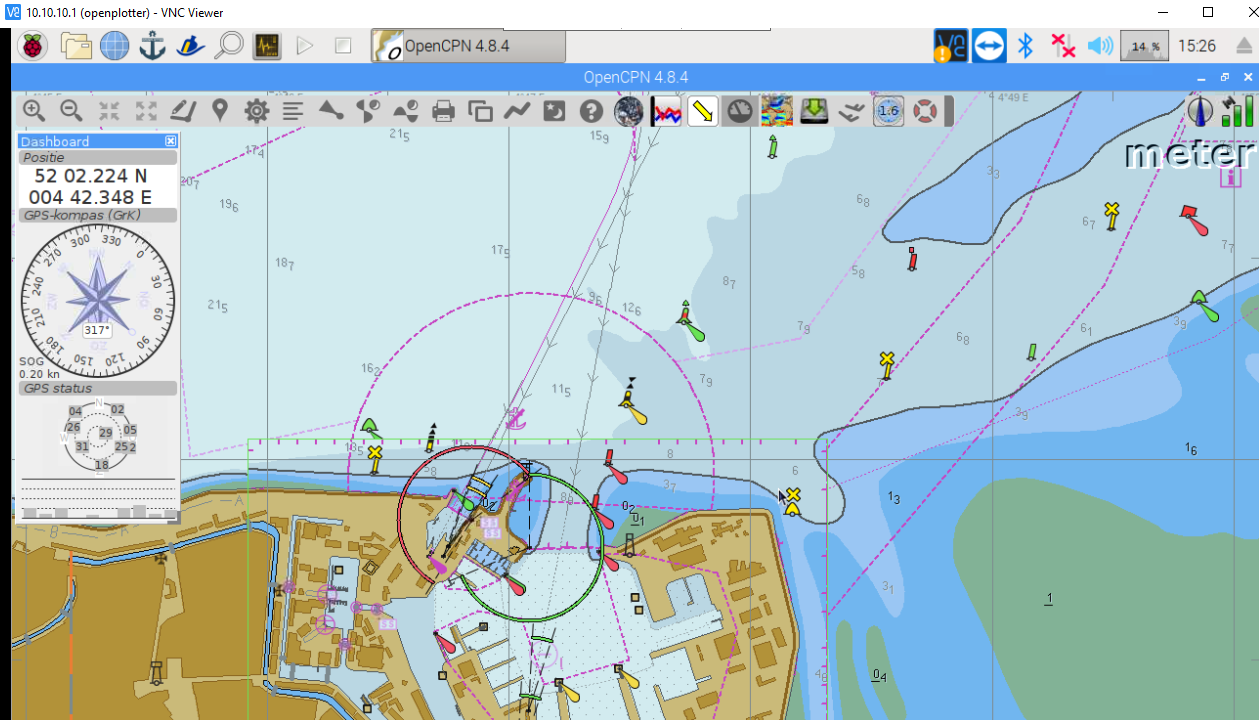Image resolution: width=1259 pixels, height=720 pixels.
Task: Close the Dashboard panel
Action: coord(171,142)
